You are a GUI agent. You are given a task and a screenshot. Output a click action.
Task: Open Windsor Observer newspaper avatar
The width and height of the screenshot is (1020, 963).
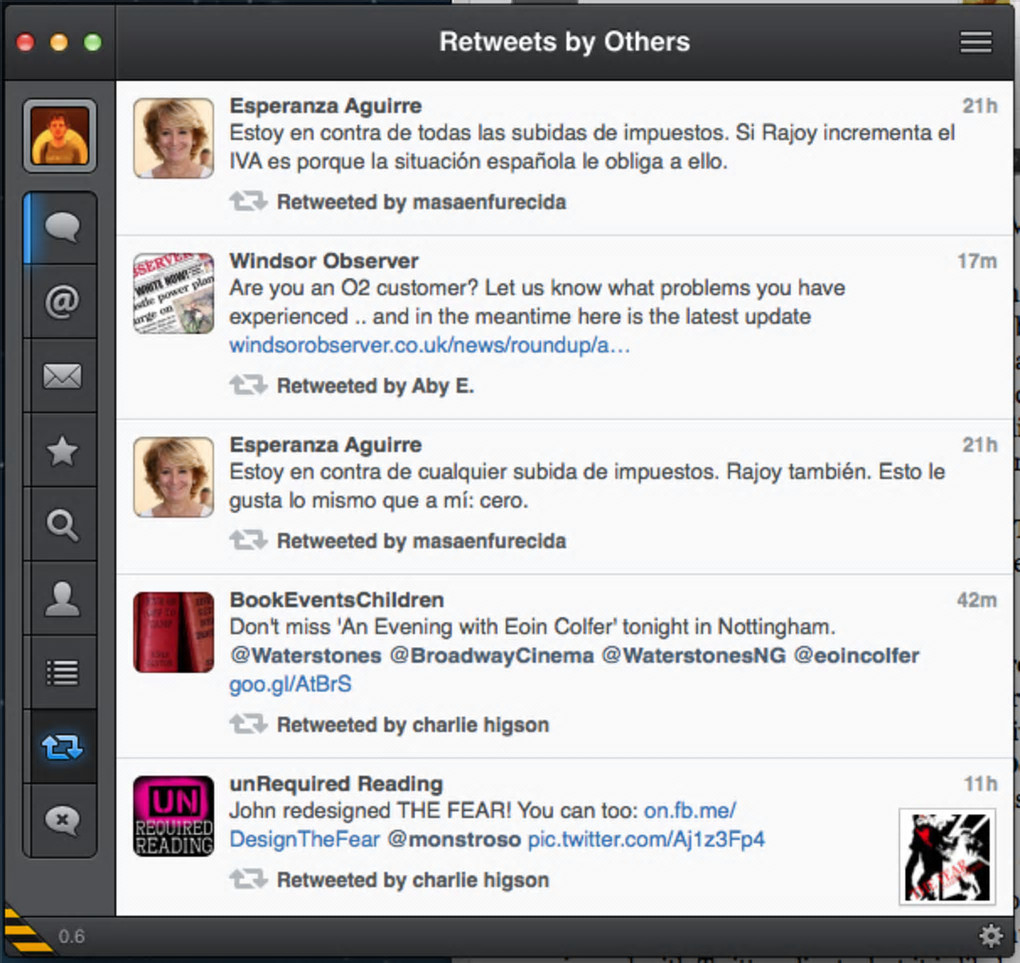tap(173, 293)
